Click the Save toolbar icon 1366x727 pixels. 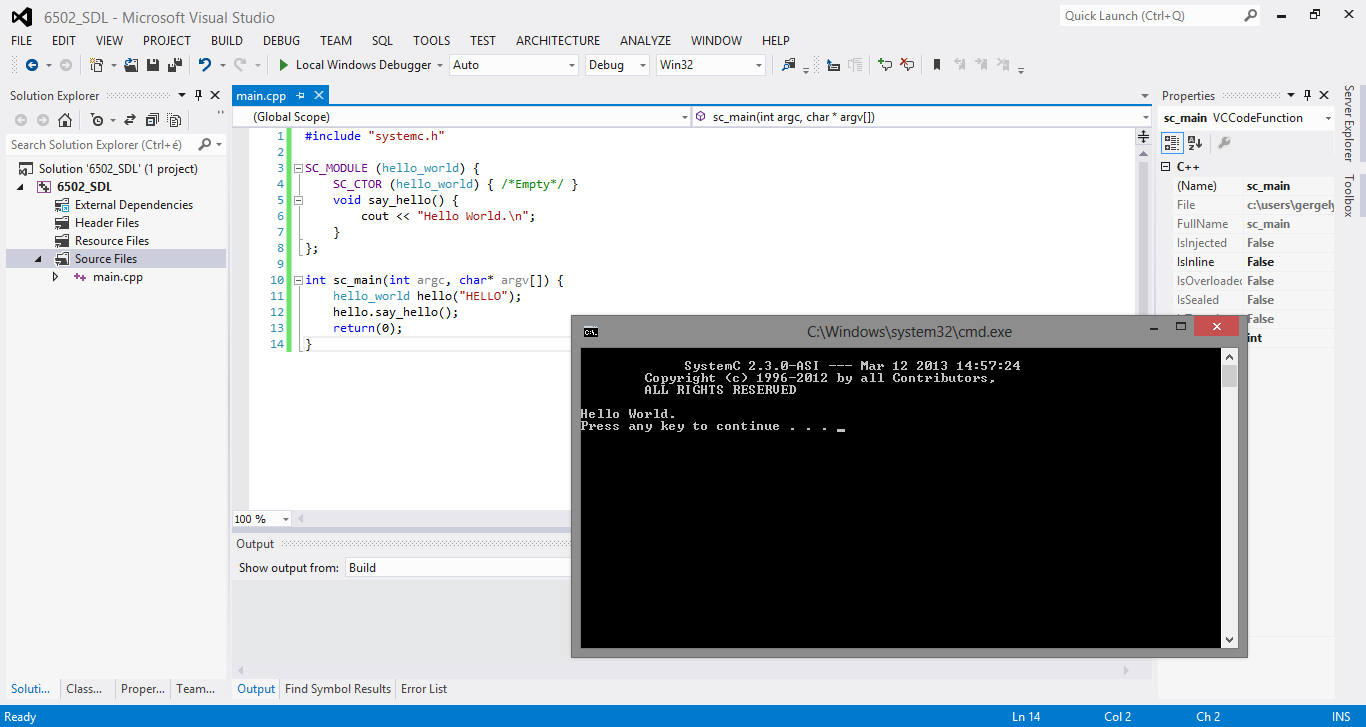(153, 65)
